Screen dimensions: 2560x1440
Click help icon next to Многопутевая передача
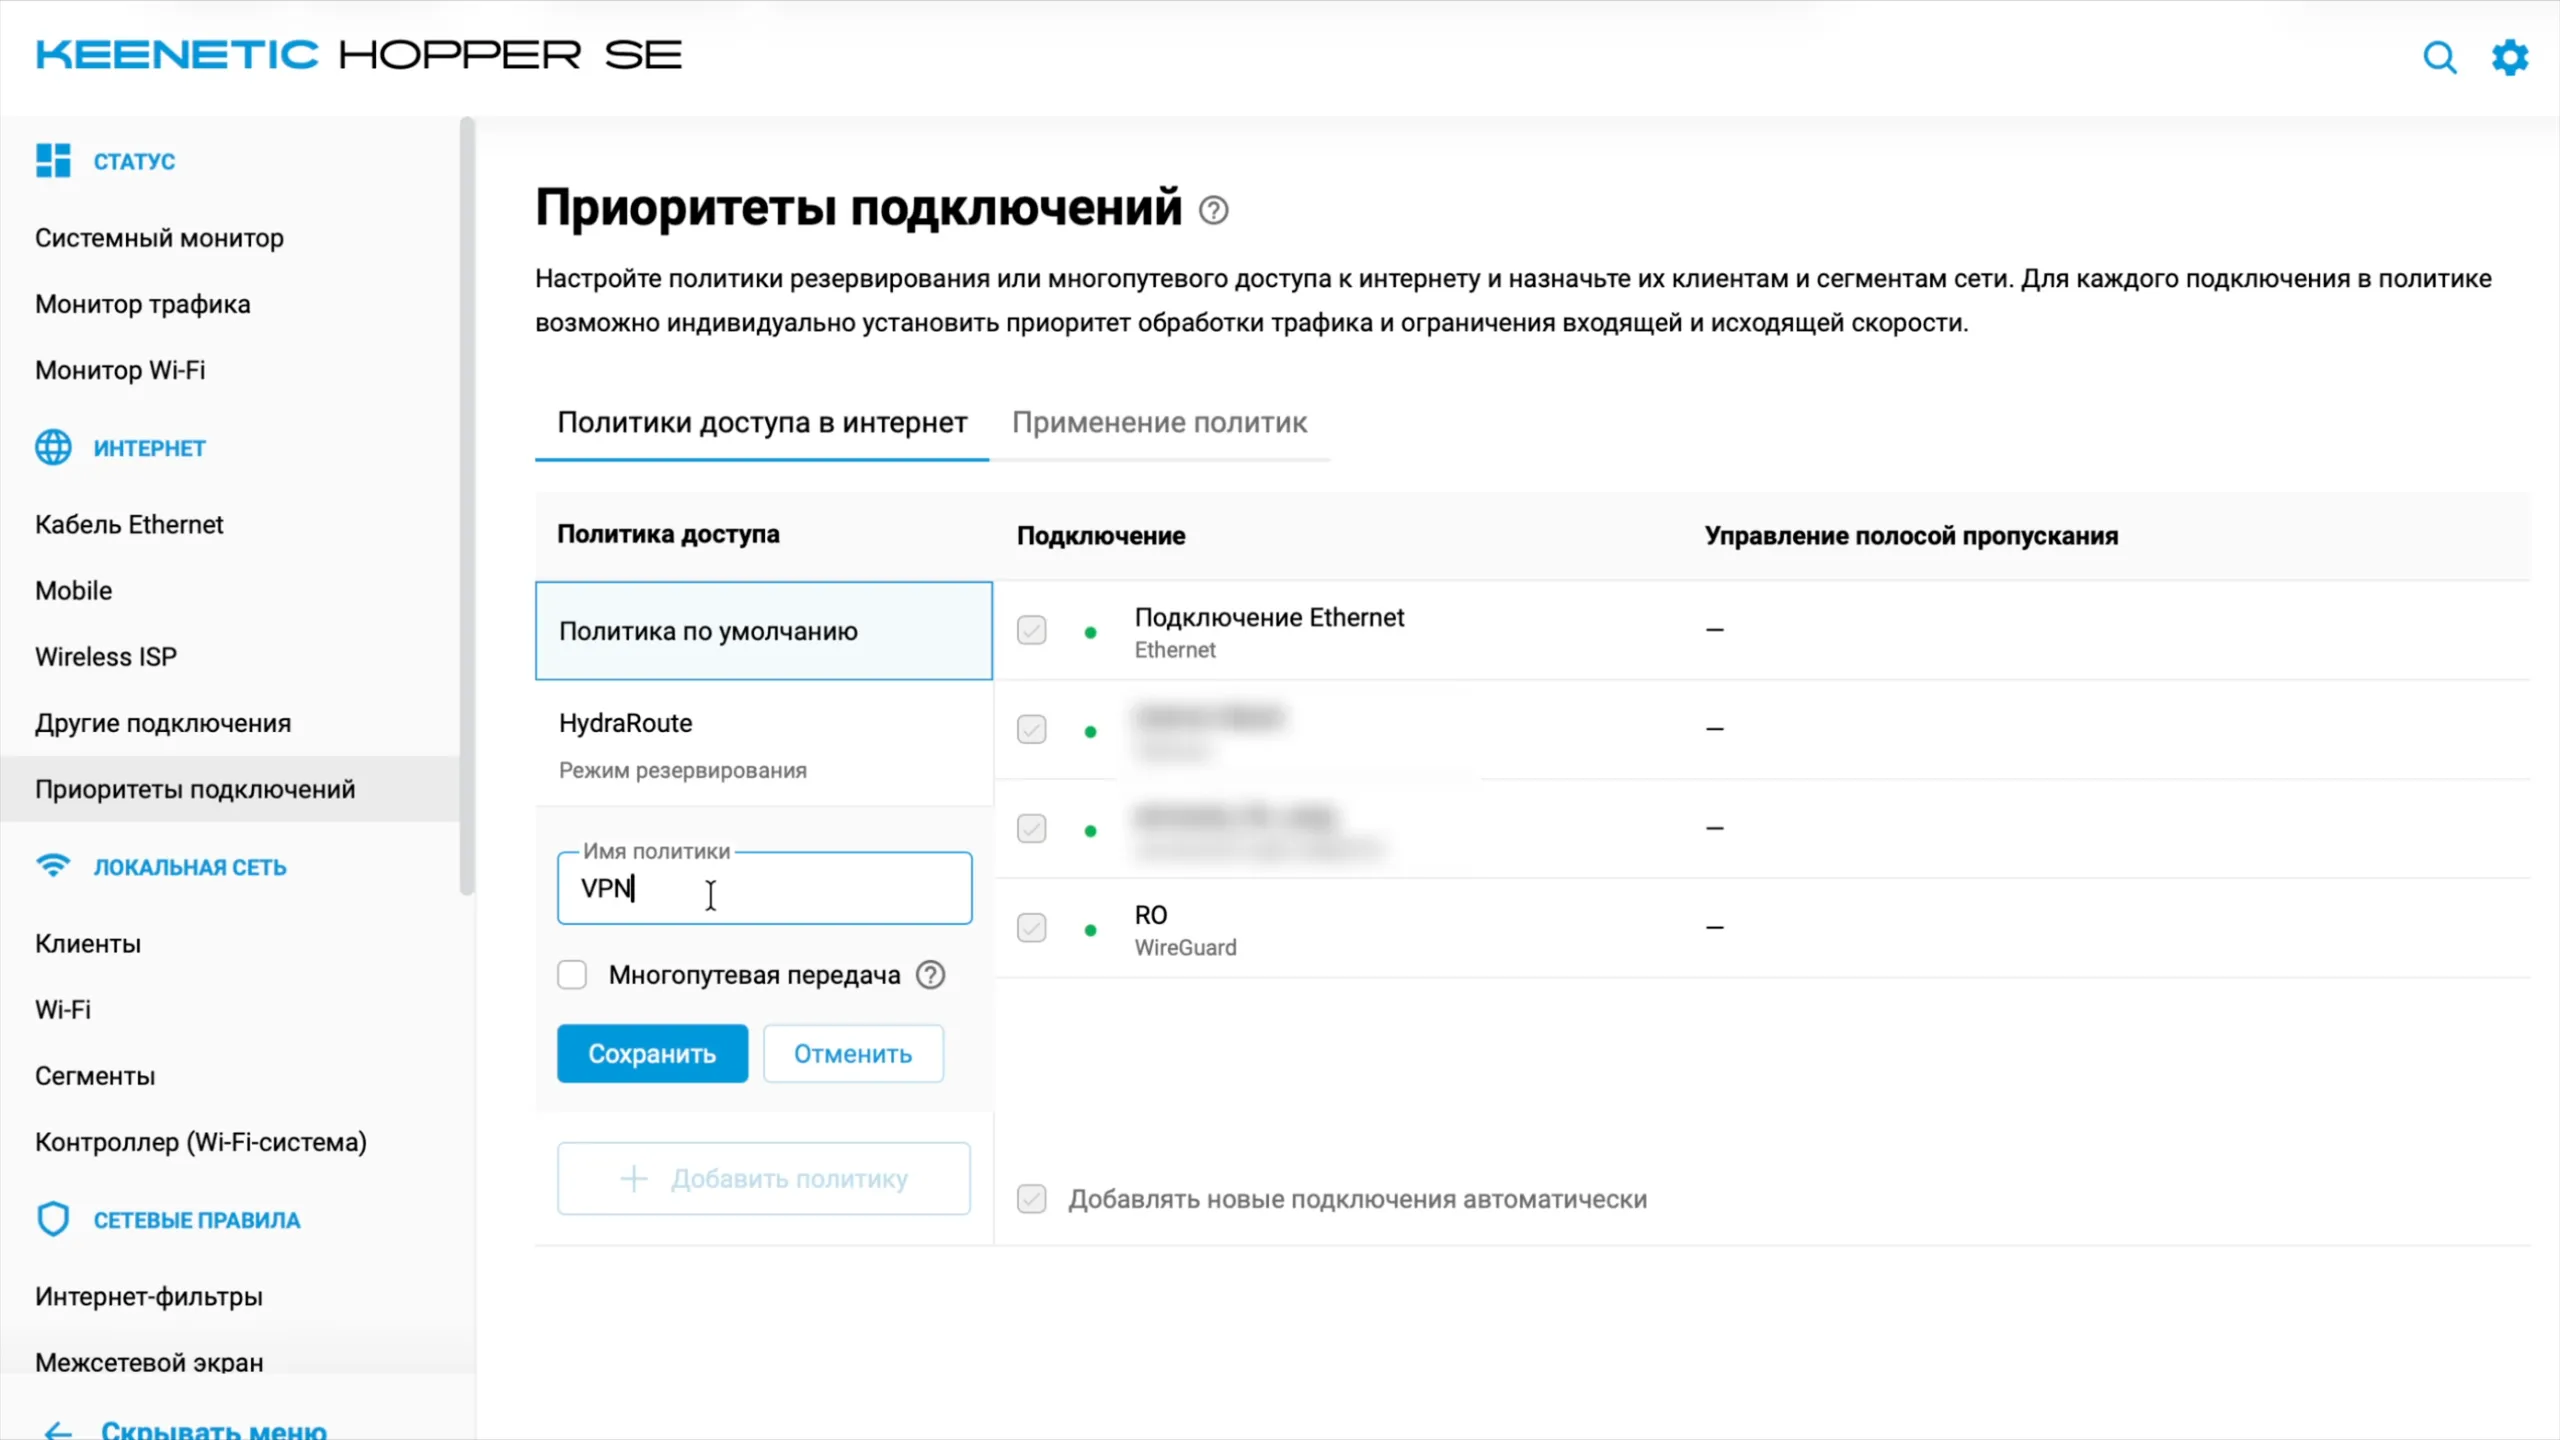click(930, 975)
